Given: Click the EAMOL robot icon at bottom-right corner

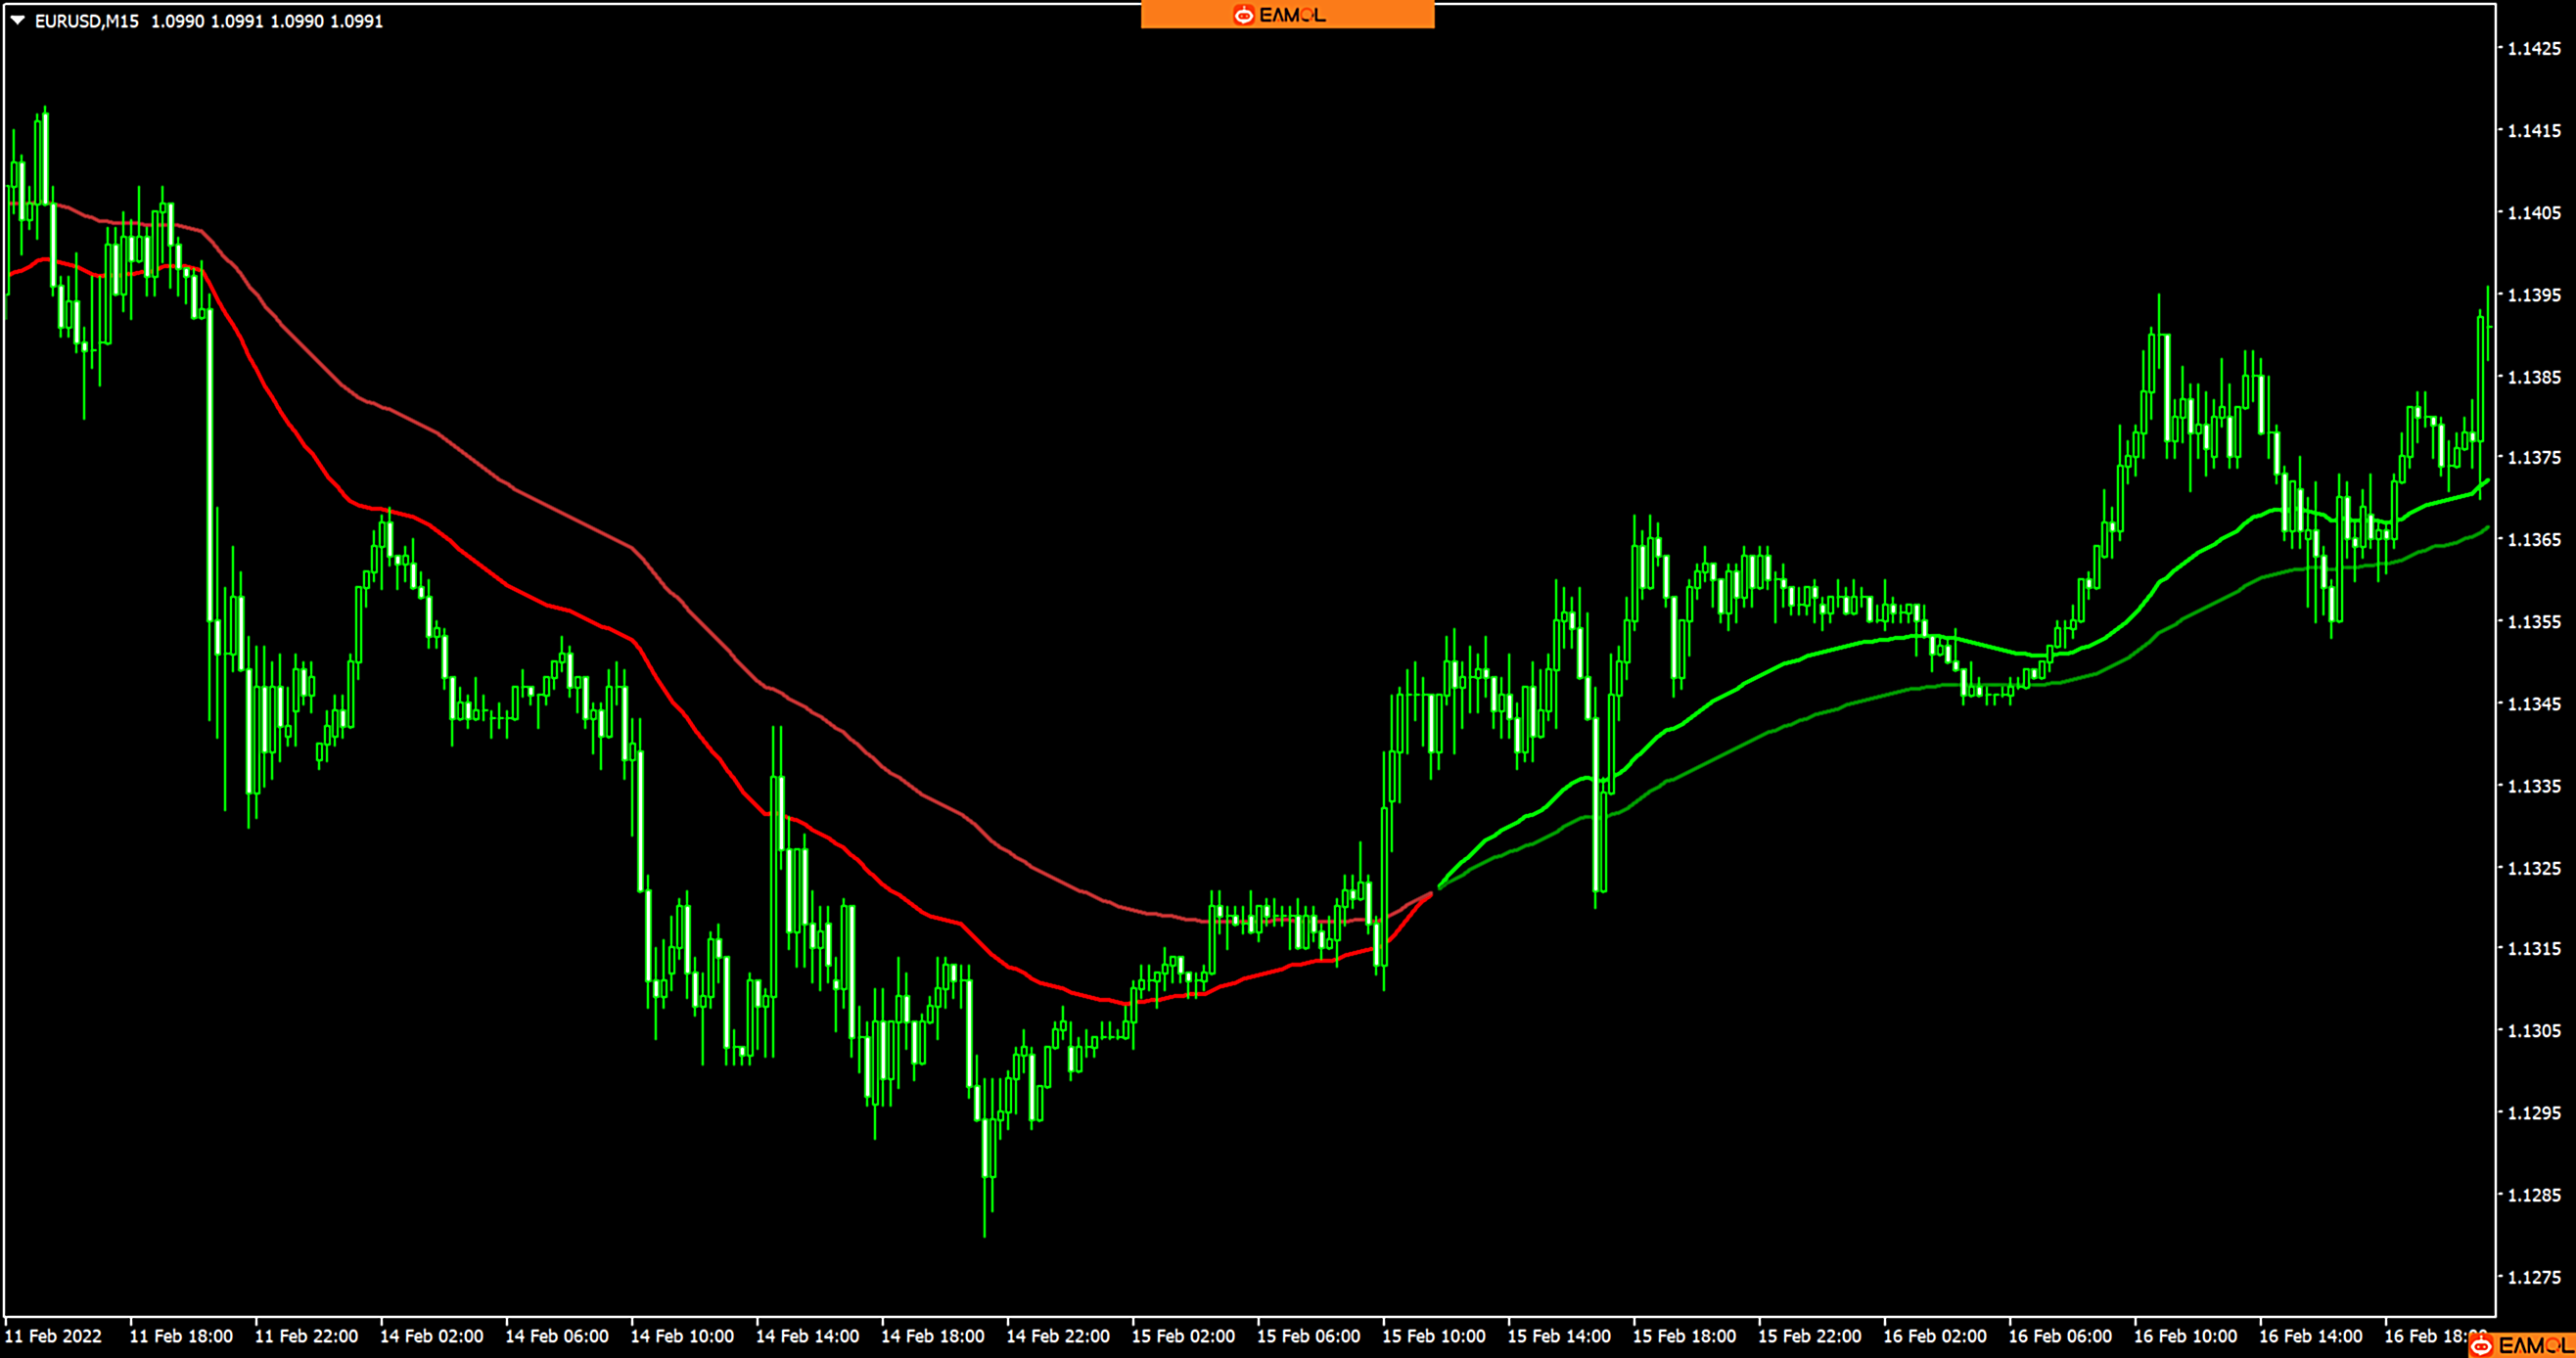Looking at the screenshot, I should 2480,1346.
